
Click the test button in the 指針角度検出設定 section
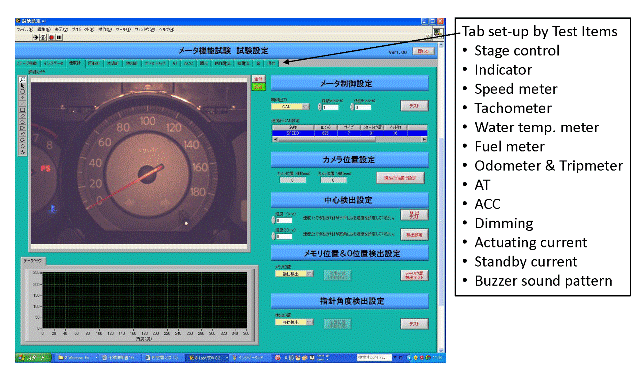pyautogui.click(x=414, y=324)
